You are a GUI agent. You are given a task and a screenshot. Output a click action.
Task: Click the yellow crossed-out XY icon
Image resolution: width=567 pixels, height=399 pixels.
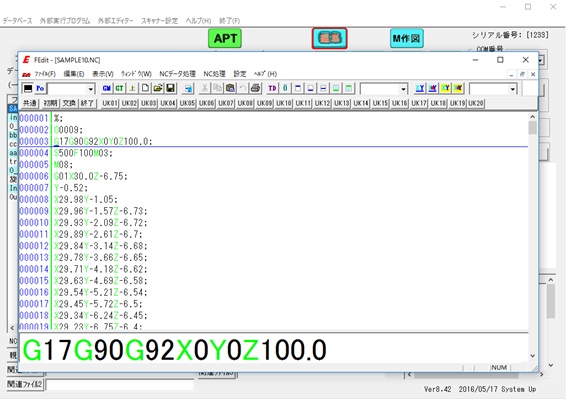click(458, 88)
